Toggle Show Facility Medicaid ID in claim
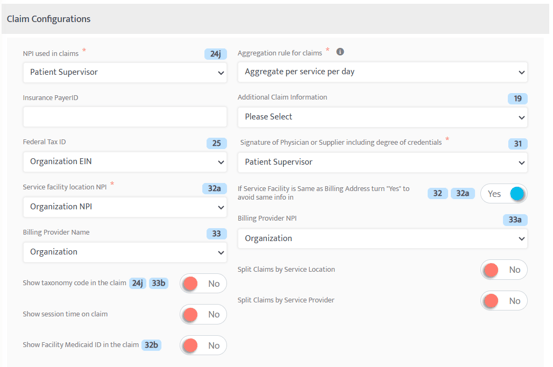553x367 pixels. click(203, 345)
